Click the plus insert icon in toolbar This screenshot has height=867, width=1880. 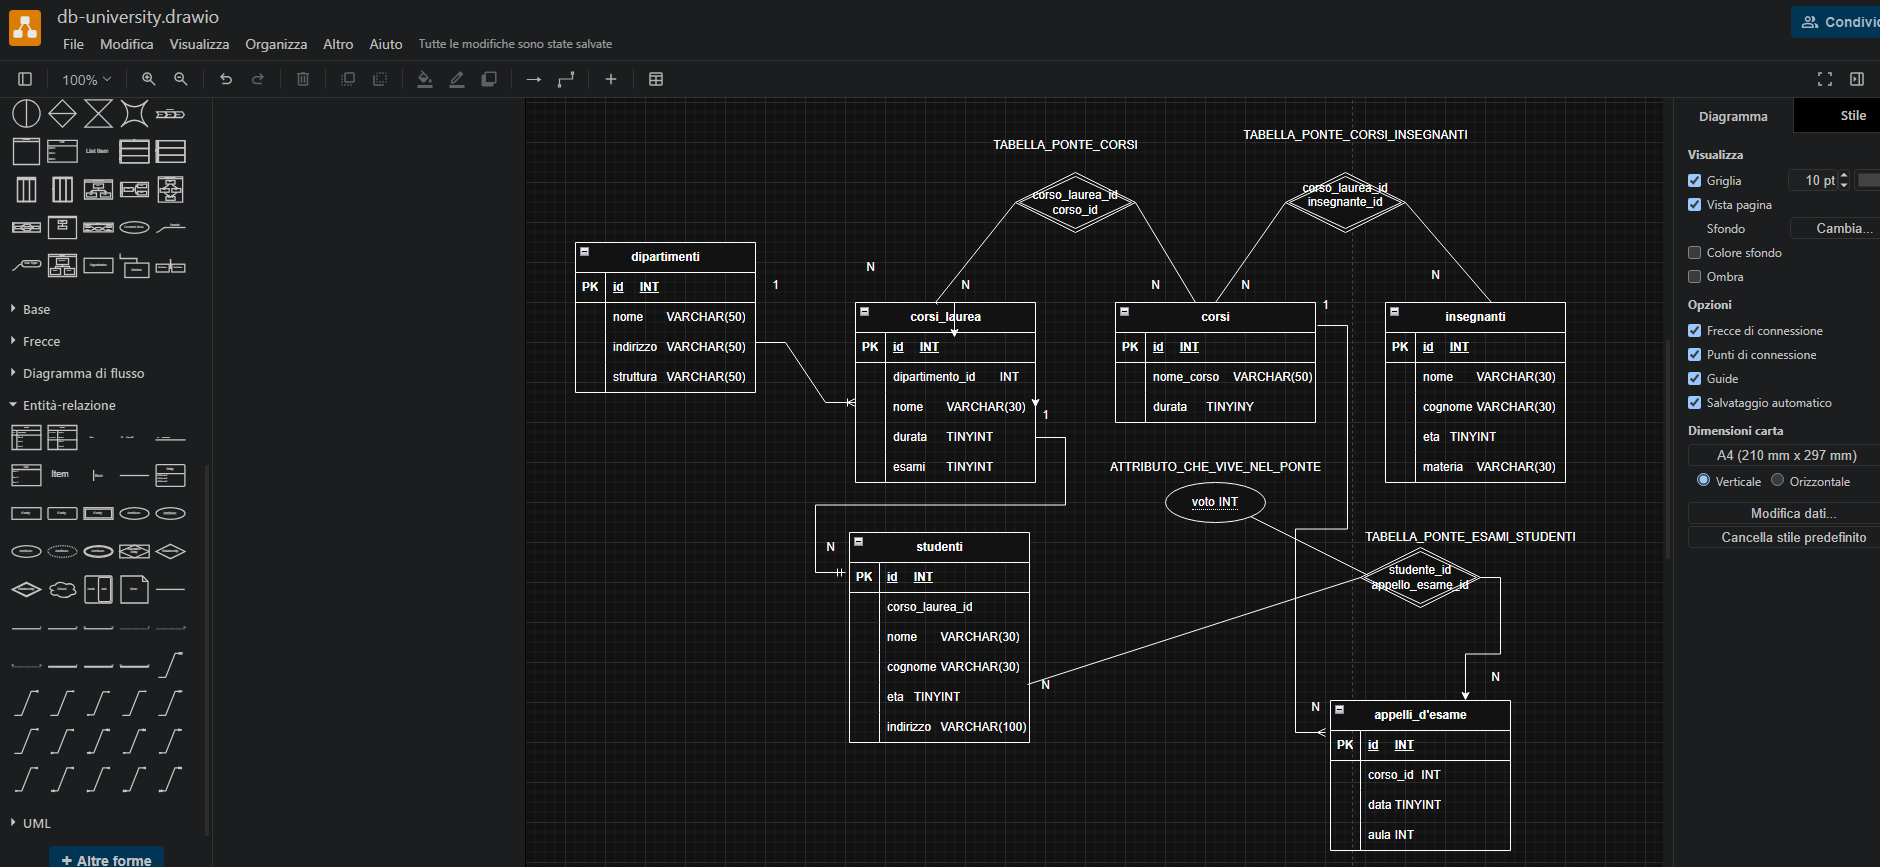[x=611, y=79]
